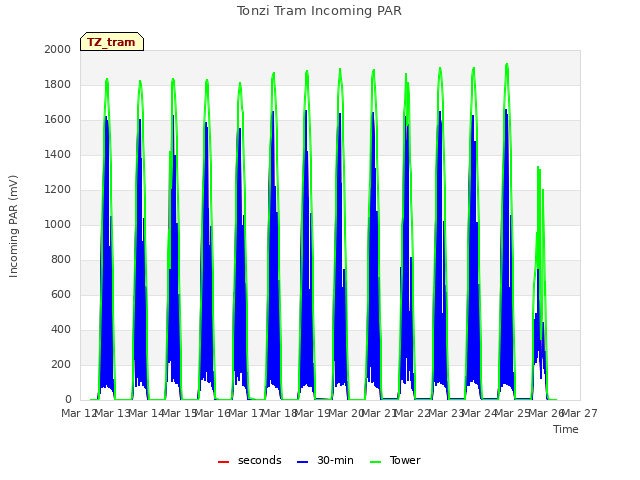Toggle the 'Tower' legend entry
Image resolution: width=640 pixels, height=480 pixels.
[395, 460]
